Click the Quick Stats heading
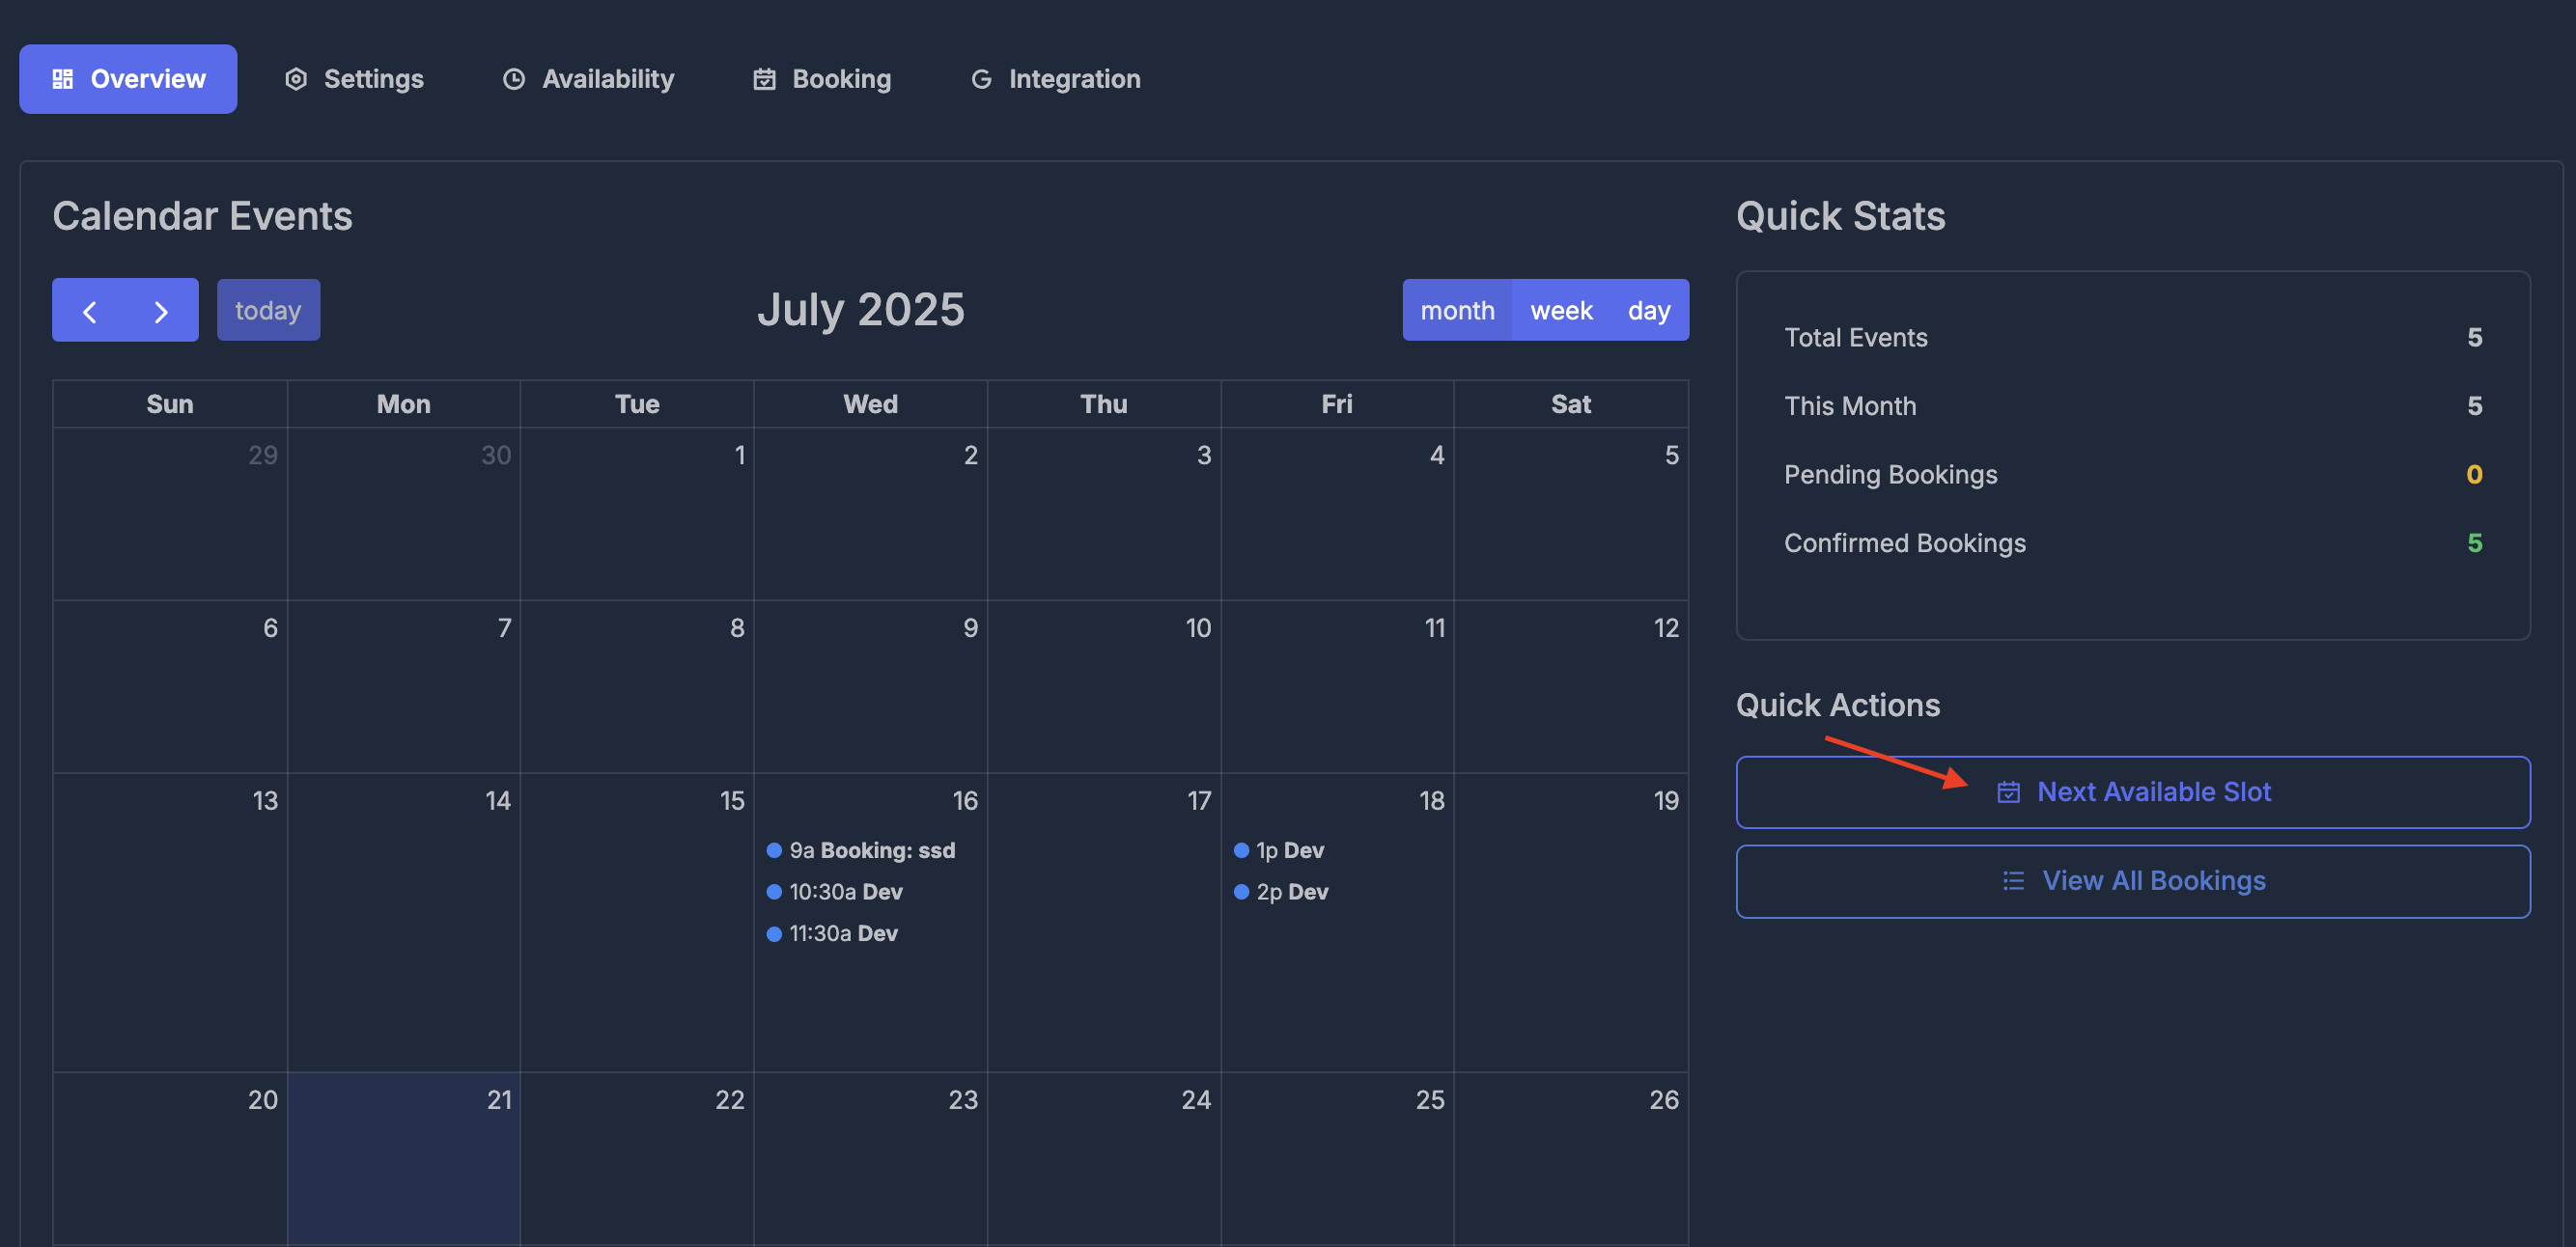 (1841, 216)
